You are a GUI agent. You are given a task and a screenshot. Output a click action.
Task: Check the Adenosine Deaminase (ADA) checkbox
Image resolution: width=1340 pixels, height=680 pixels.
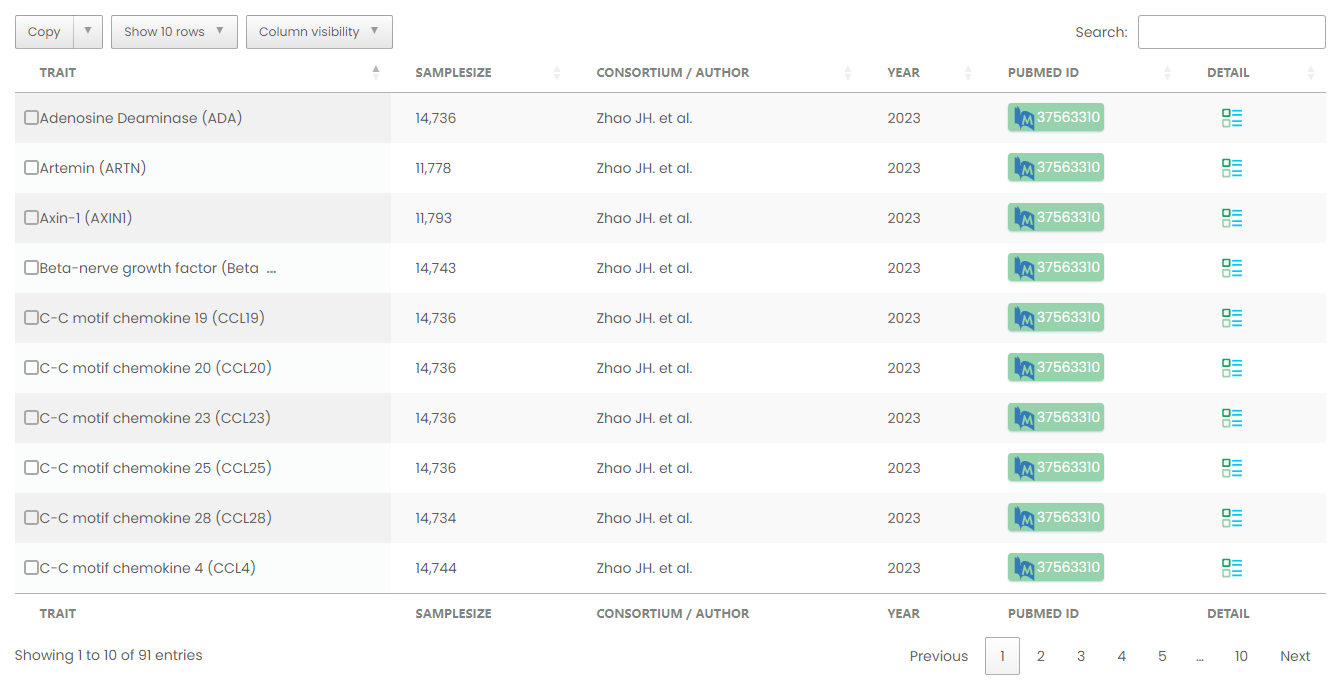point(31,118)
